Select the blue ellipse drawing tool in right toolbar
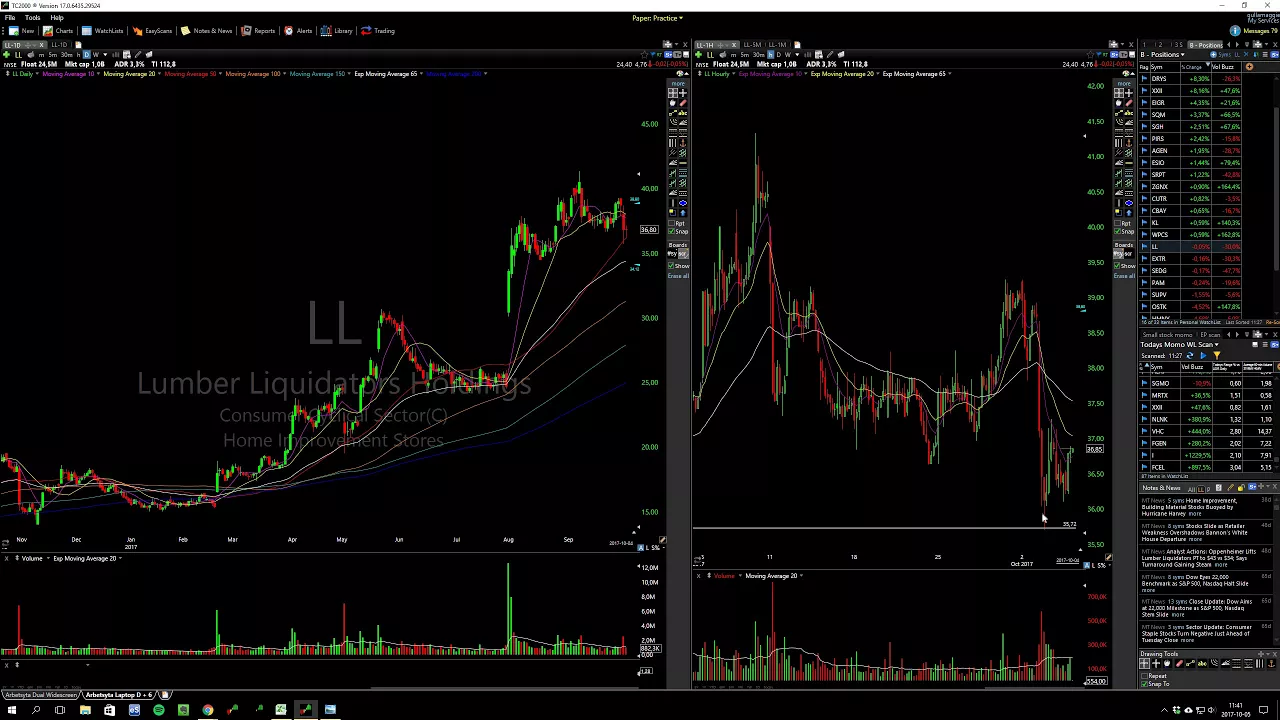This screenshot has width=1280, height=720. (1129, 203)
